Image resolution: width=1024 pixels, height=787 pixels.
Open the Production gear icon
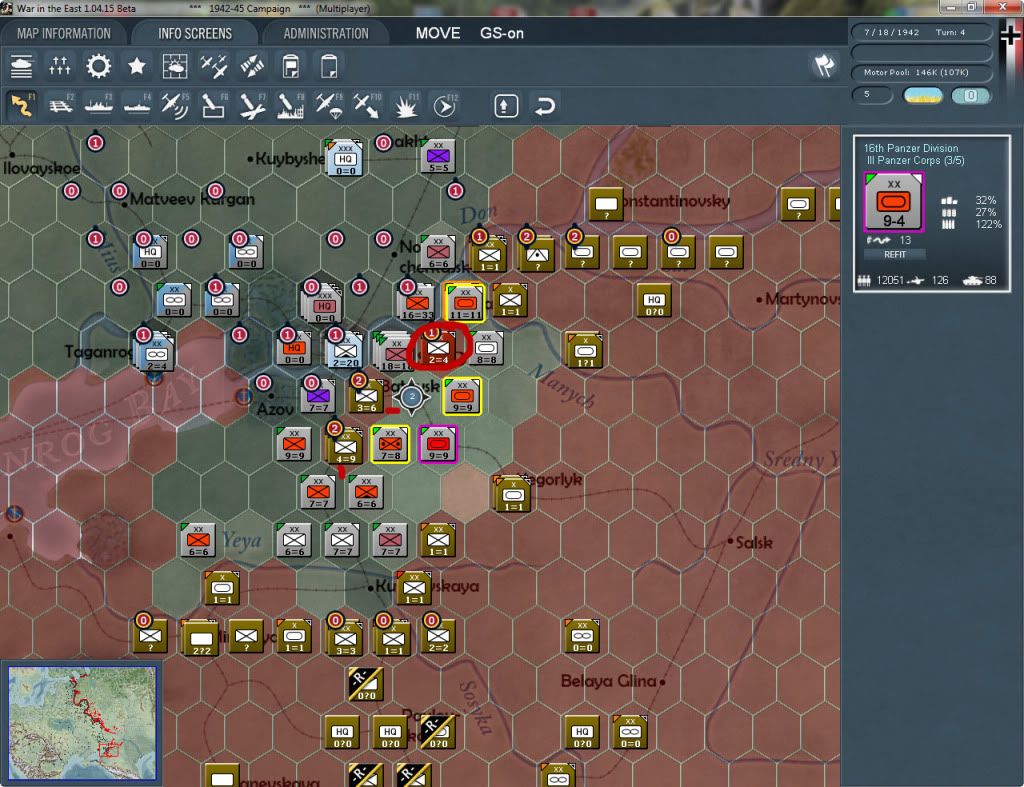click(99, 66)
